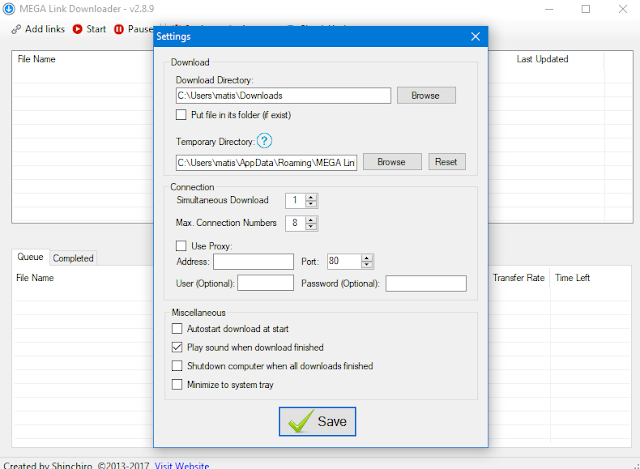Focus the proxy Address field
This screenshot has height=469, width=640.
click(253, 262)
